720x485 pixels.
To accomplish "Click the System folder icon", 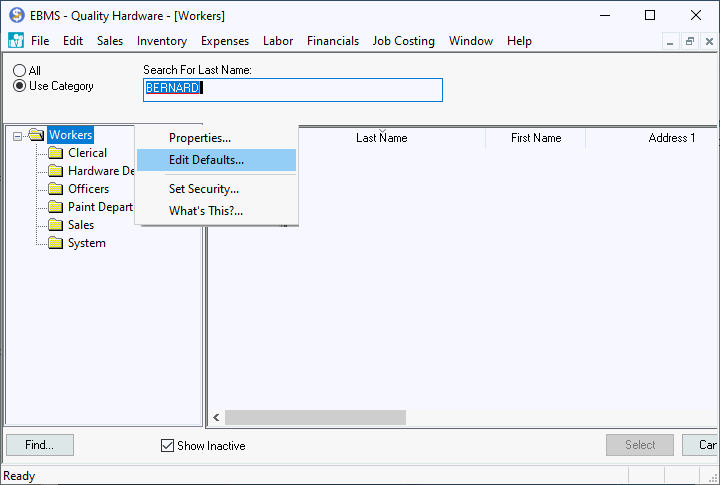I will pos(56,243).
